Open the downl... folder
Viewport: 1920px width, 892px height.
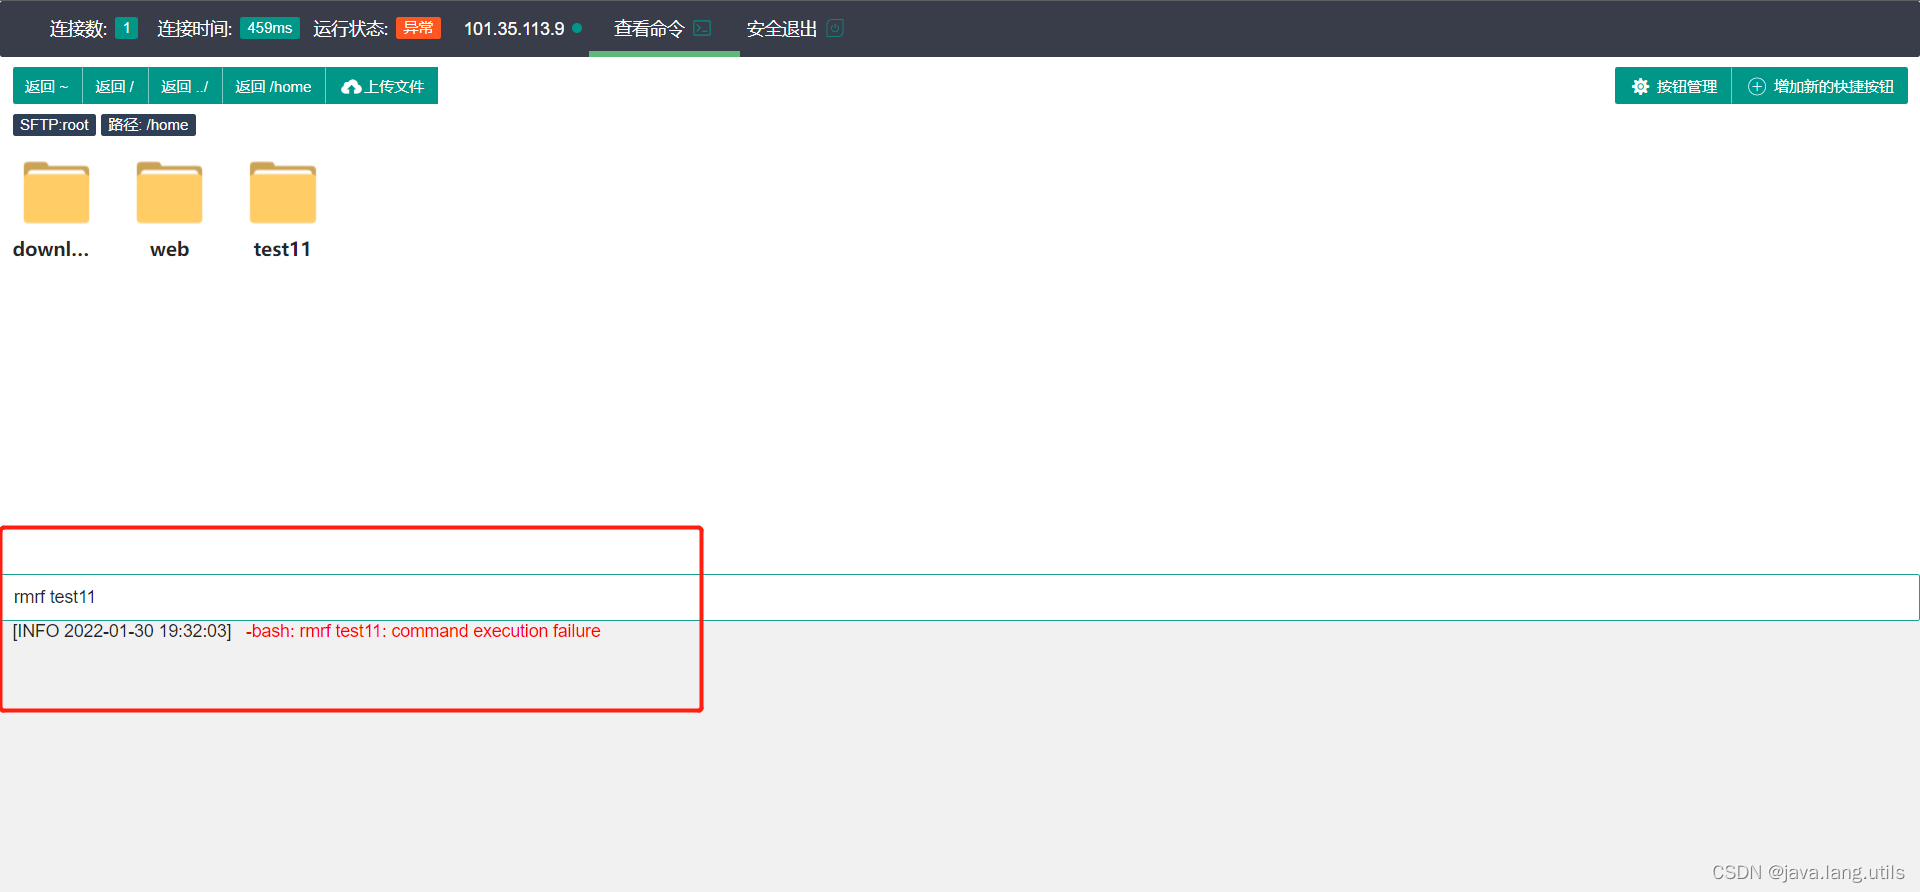pos(56,193)
